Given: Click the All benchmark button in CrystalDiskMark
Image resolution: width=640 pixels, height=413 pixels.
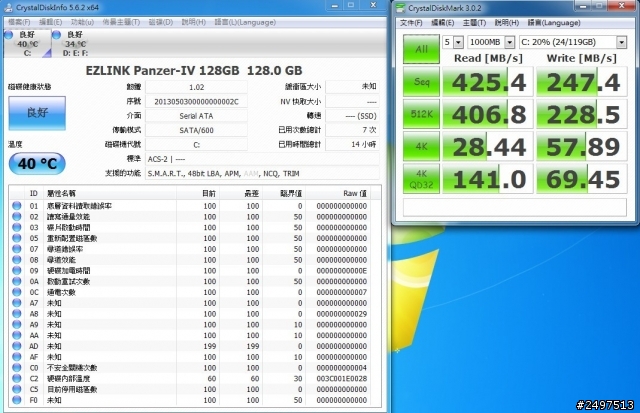Looking at the screenshot, I should (x=421, y=49).
